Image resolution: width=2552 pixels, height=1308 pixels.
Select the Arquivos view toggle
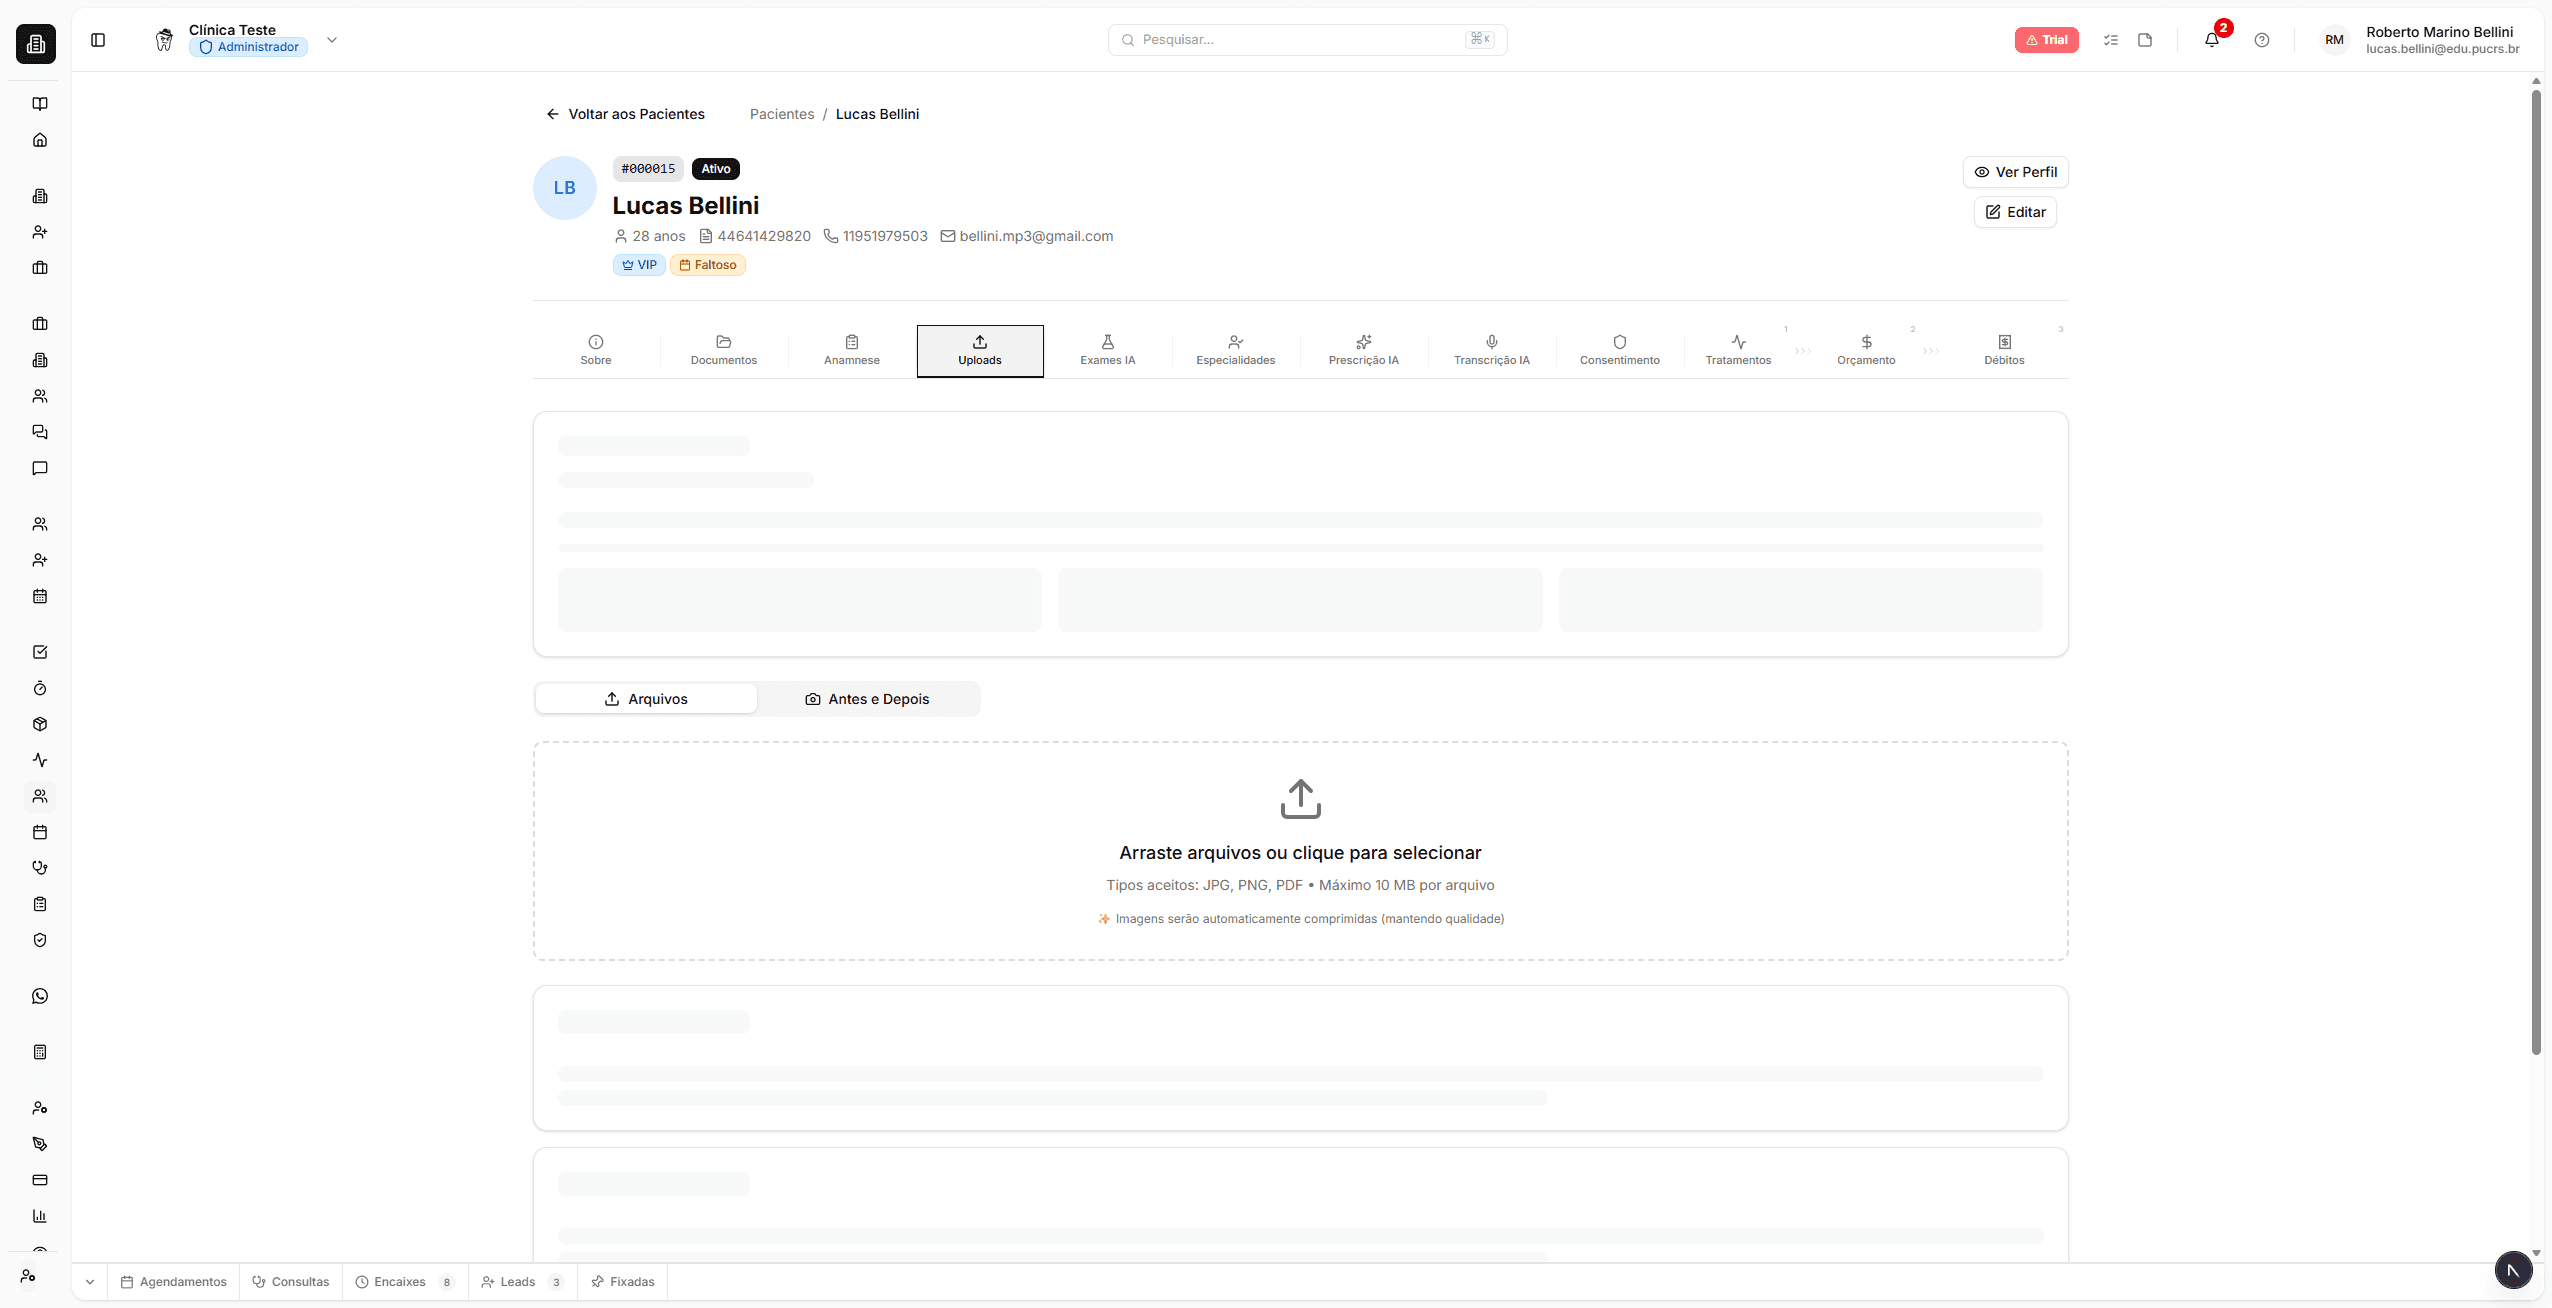tap(646, 699)
